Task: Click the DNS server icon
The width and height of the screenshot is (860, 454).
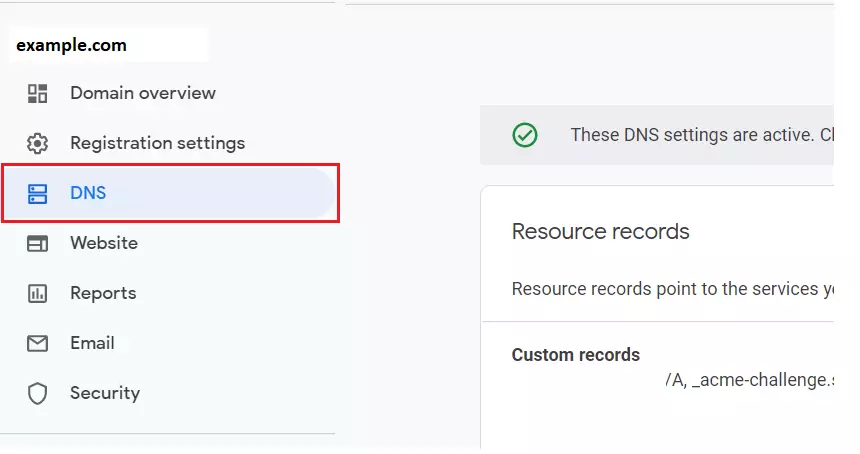Action: click(x=37, y=194)
